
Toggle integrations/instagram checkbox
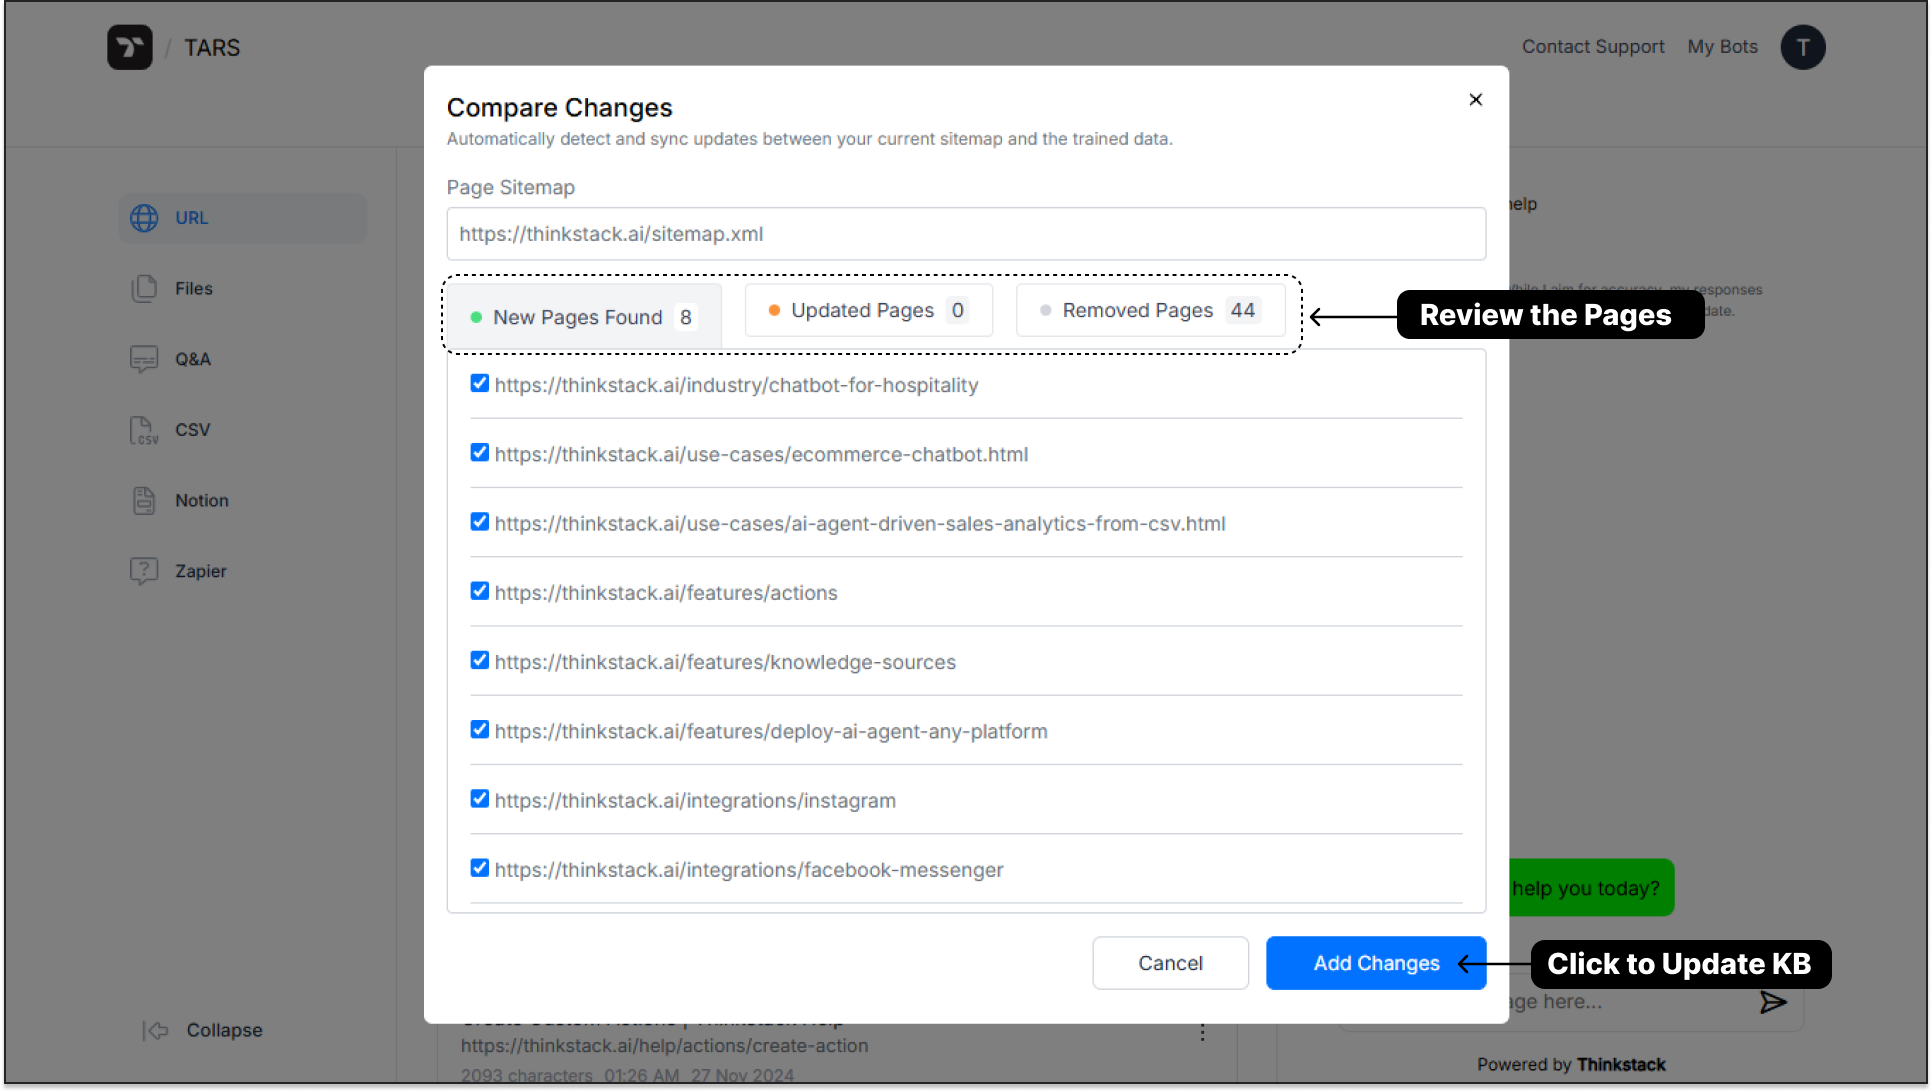(480, 798)
